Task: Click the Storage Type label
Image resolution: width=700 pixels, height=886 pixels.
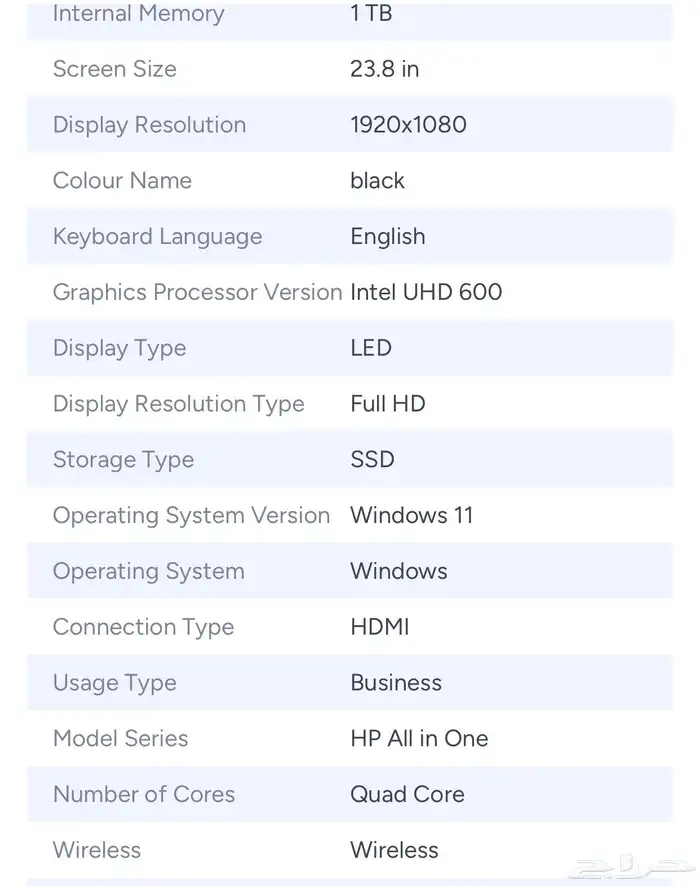Action: pos(123,460)
